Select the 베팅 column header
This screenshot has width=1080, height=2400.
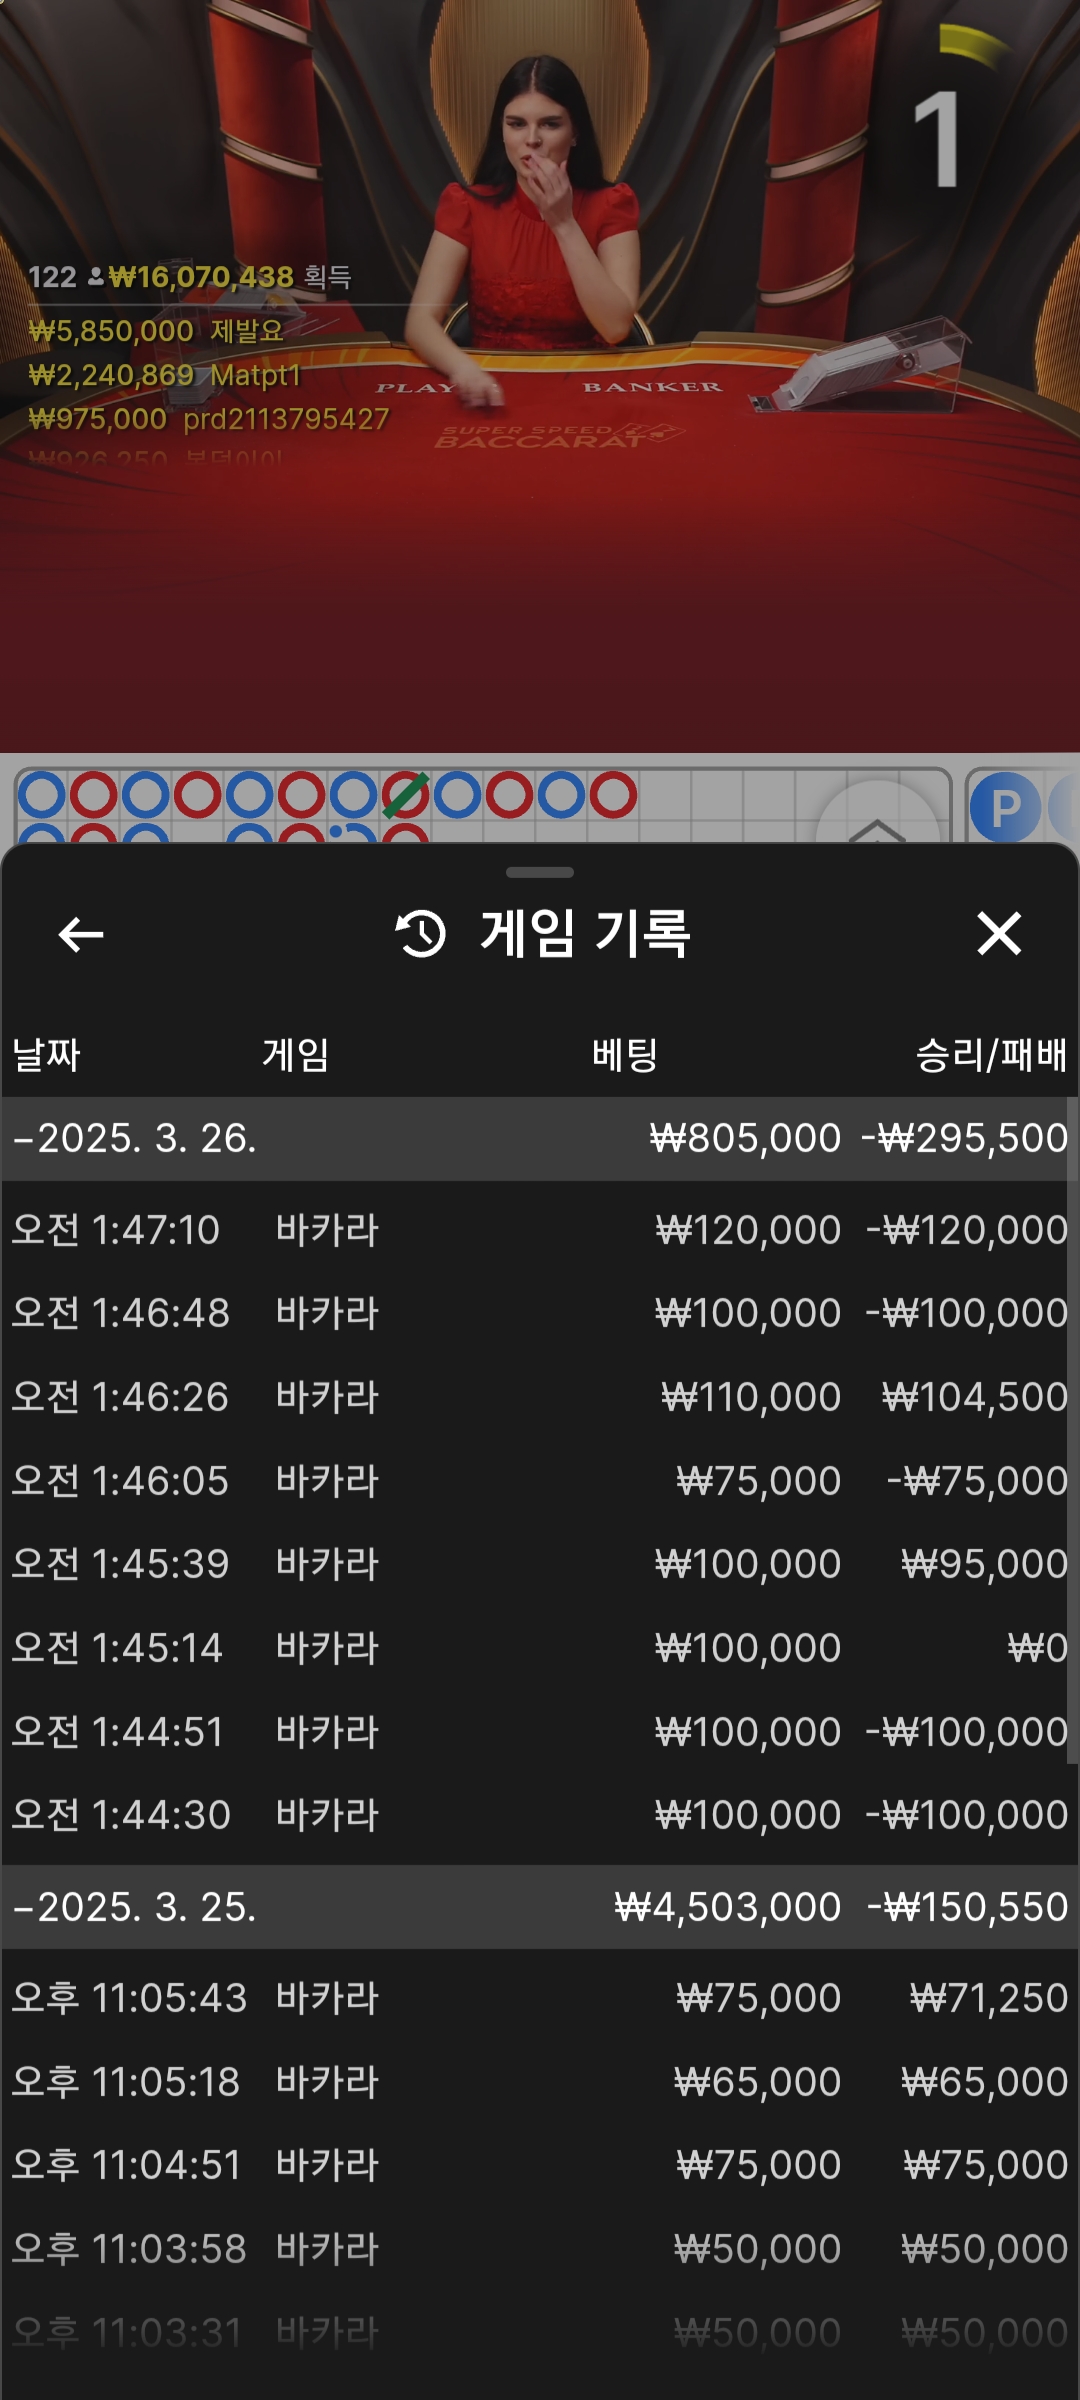coord(624,1055)
